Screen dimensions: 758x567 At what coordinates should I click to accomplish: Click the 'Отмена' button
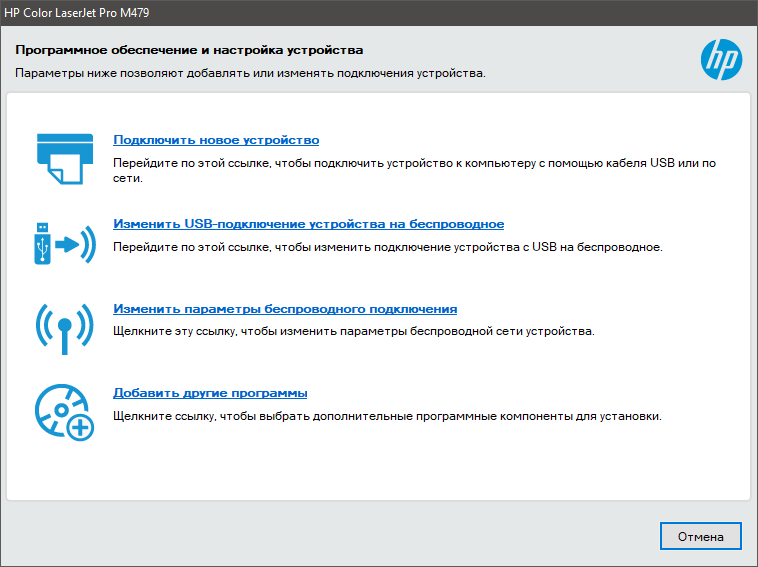(700, 536)
